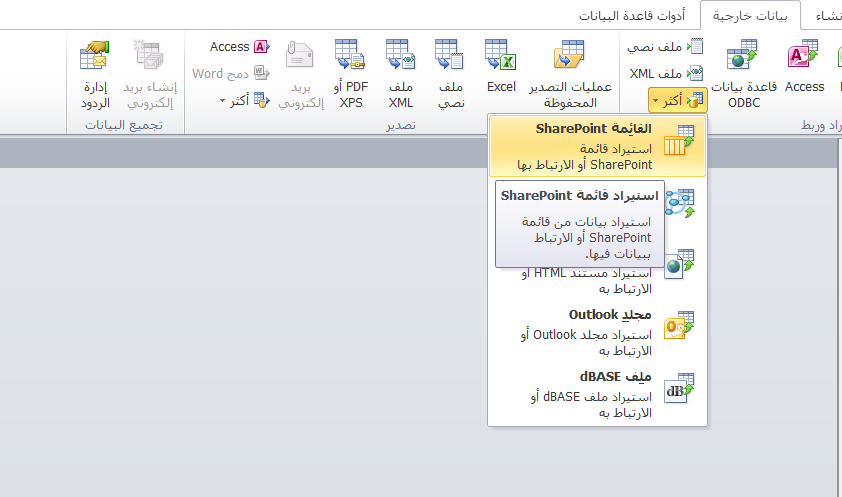842x497 pixels.
Task: Switch to أدوات قاعدة البيانات tab
Action: click(x=632, y=16)
